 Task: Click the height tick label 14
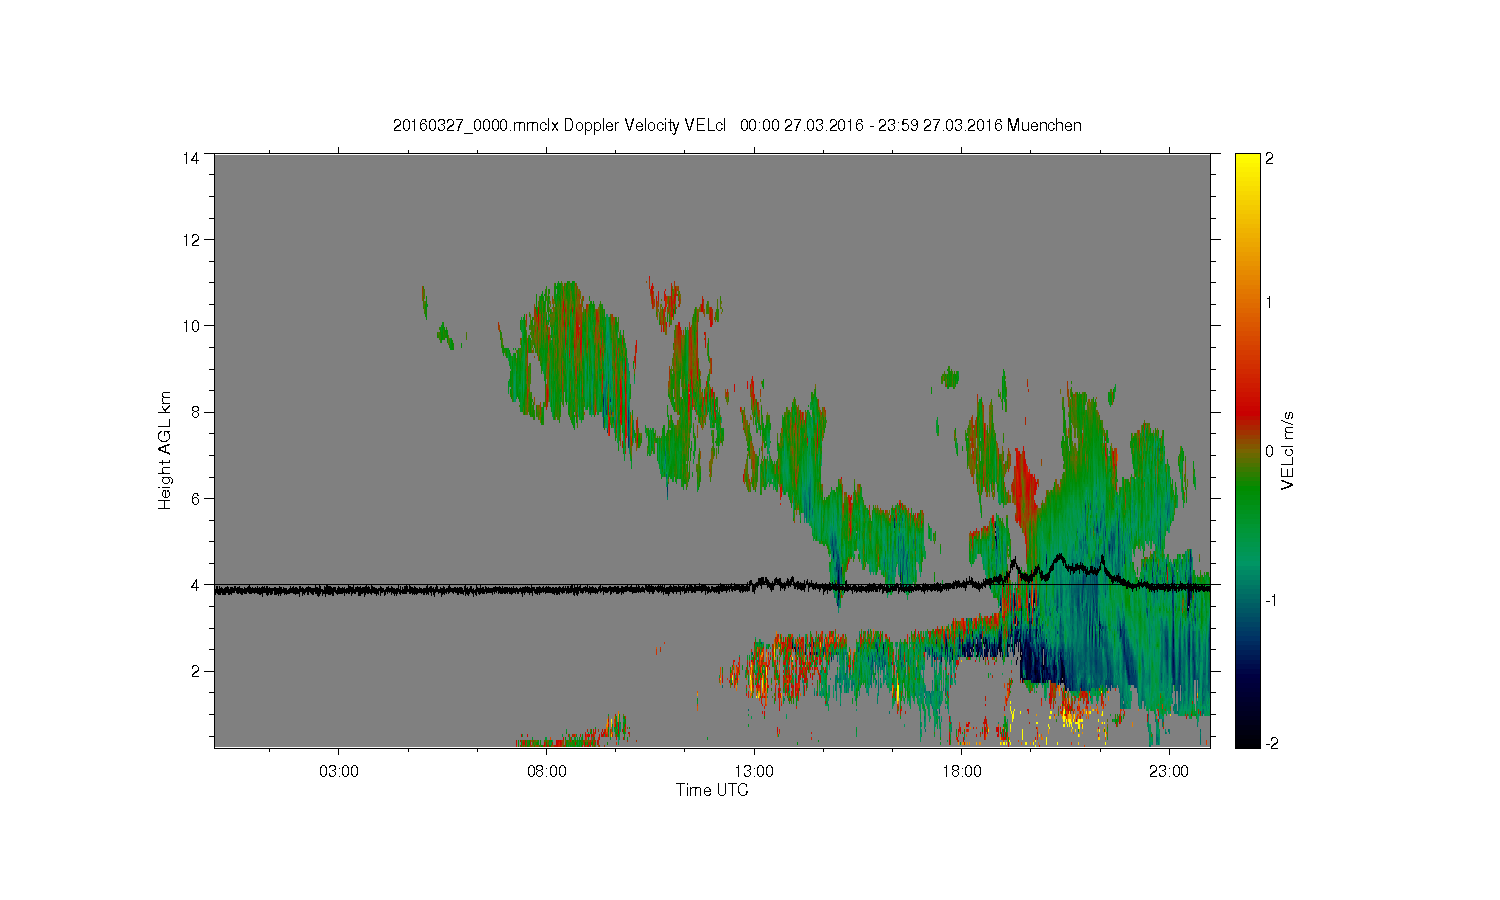(x=191, y=158)
